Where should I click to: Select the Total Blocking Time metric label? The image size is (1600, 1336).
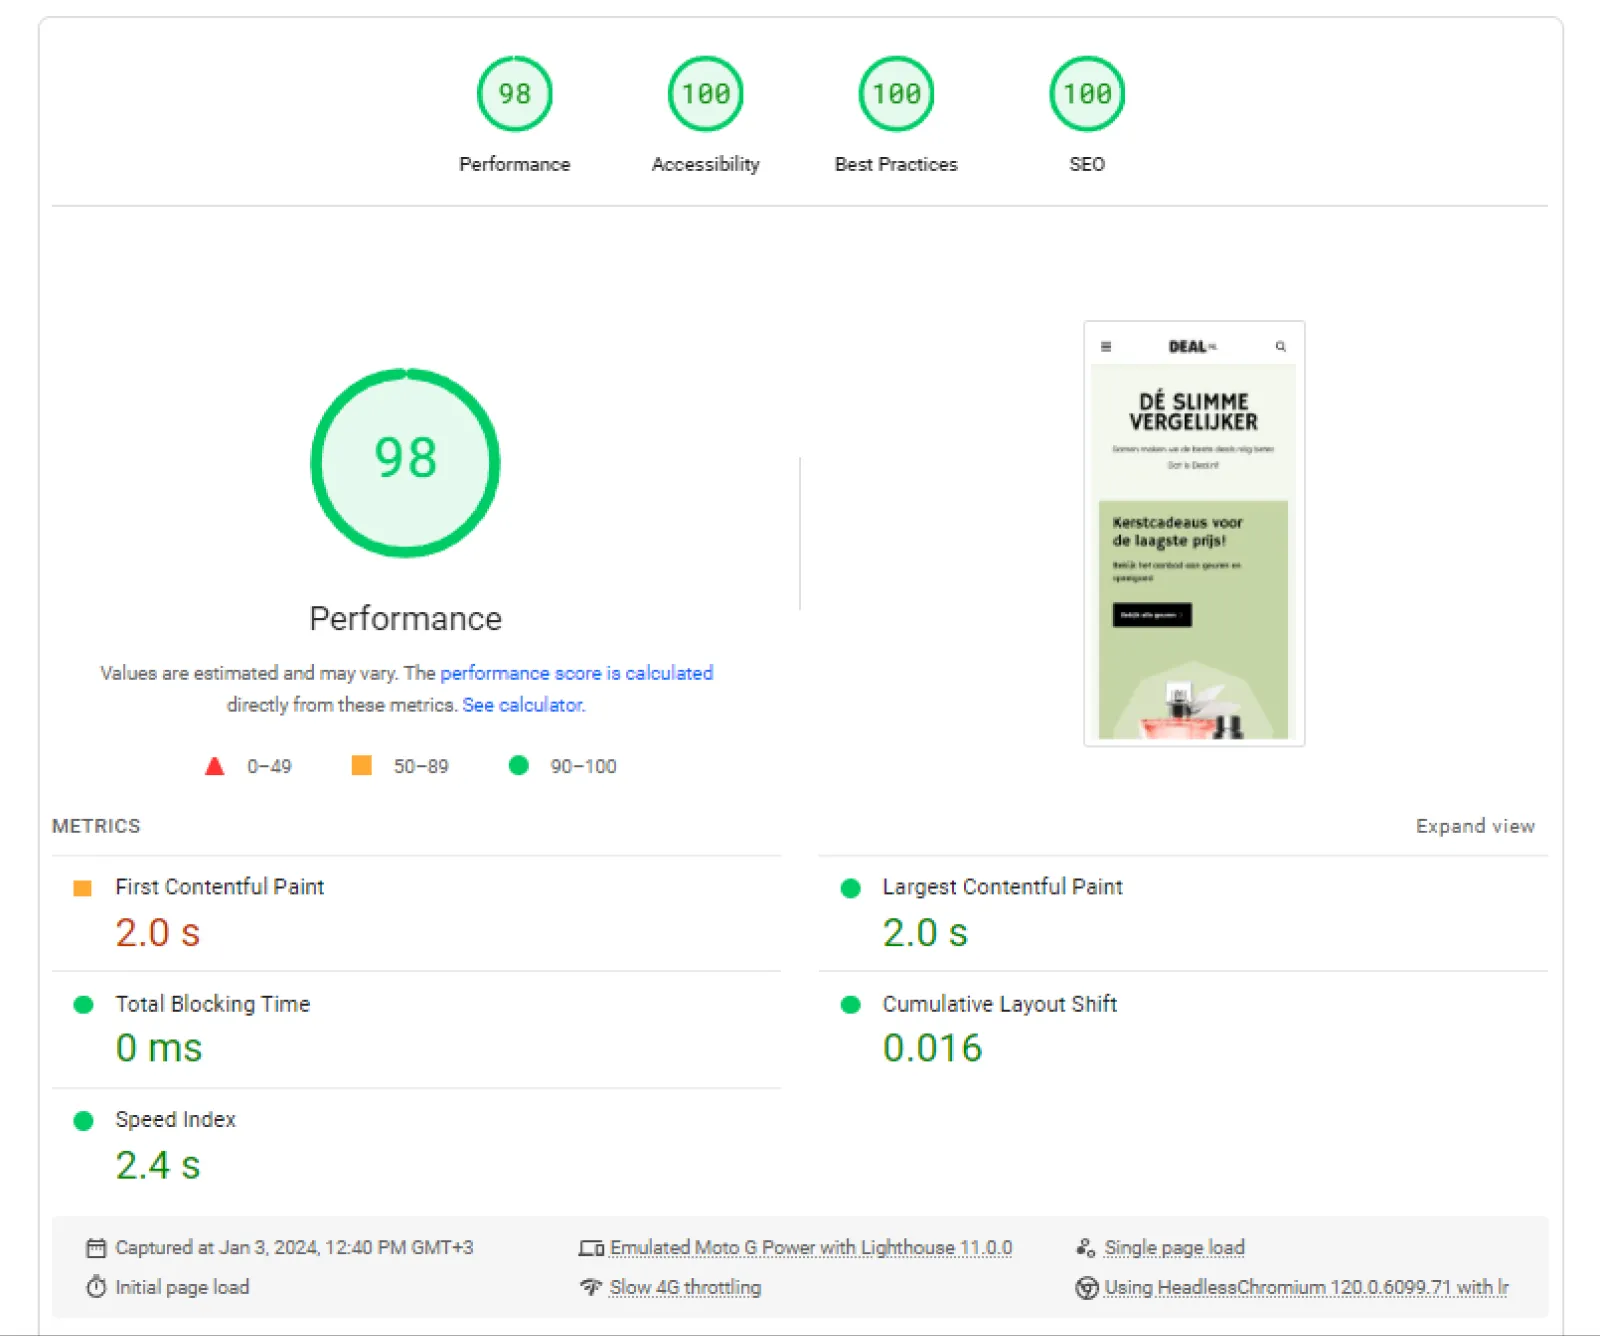coord(213,1004)
